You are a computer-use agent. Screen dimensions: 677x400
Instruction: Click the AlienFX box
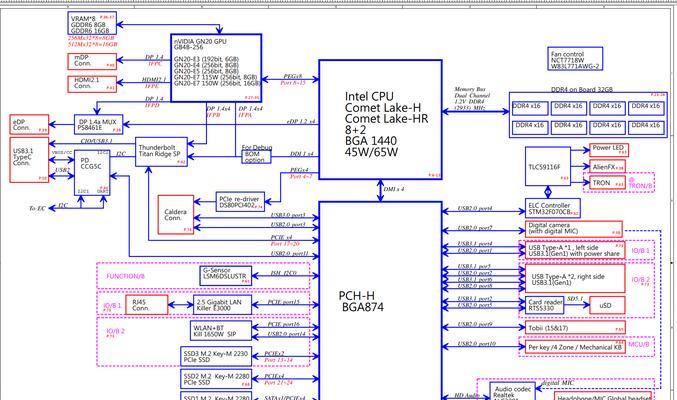(x=607, y=166)
